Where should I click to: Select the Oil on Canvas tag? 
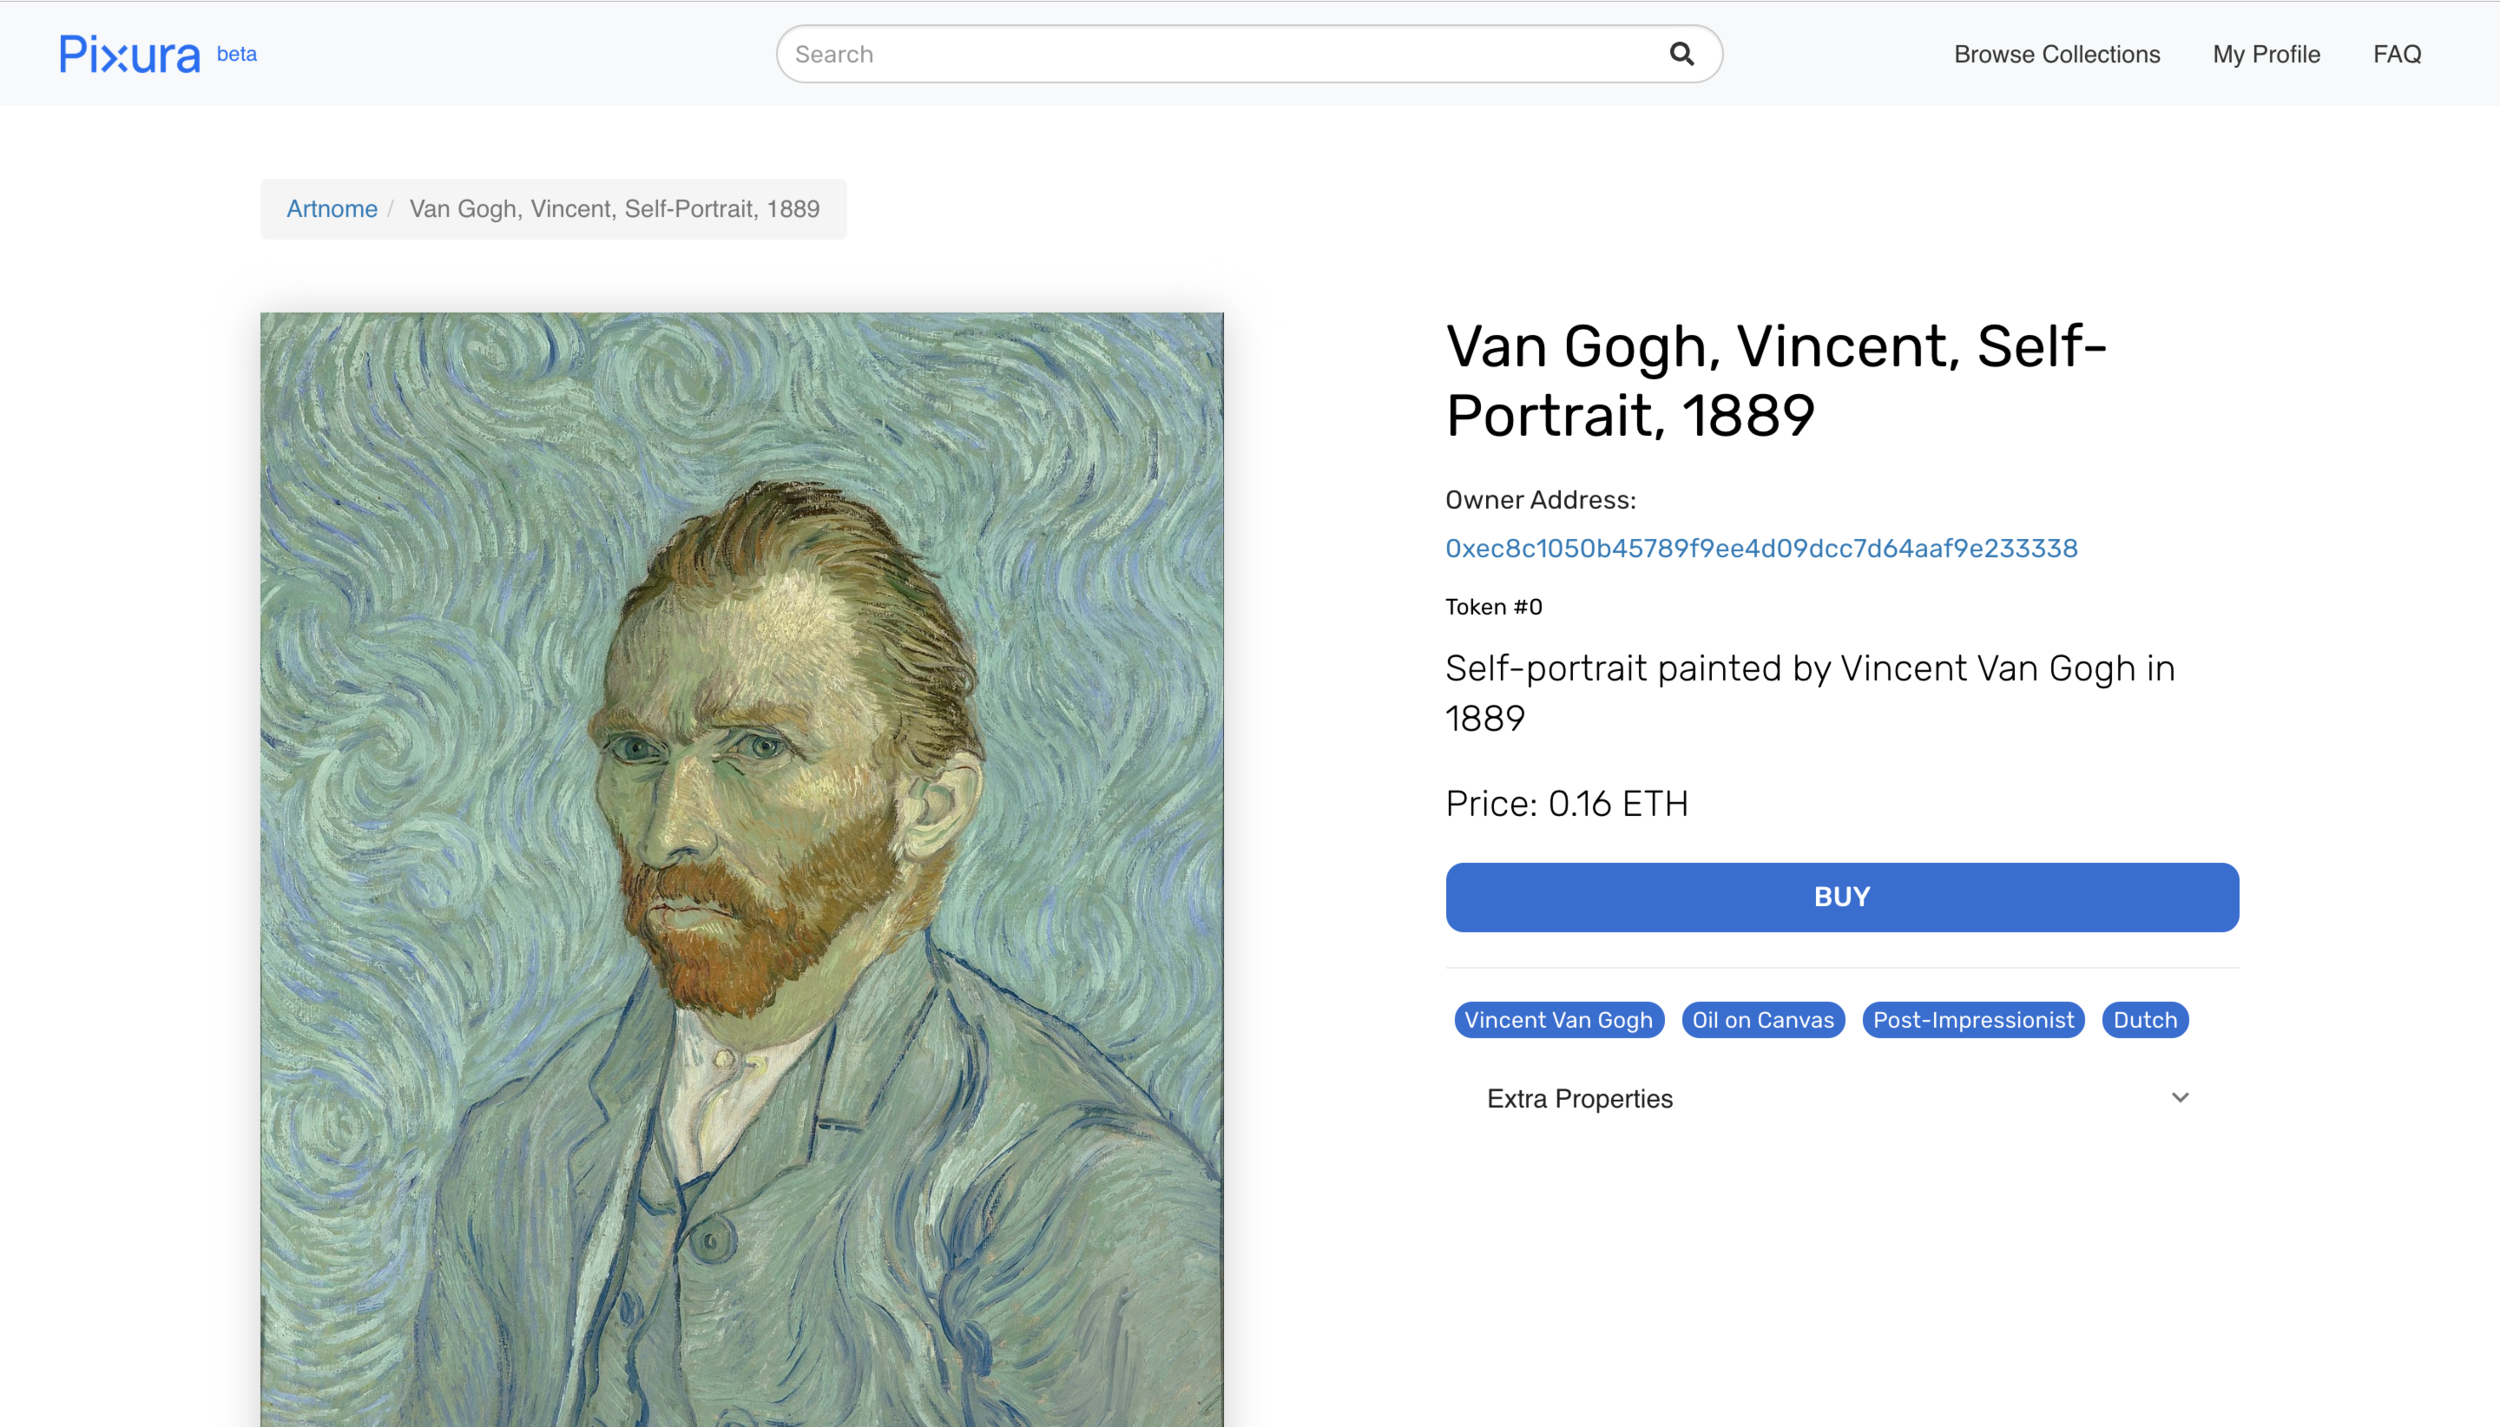1763,1020
